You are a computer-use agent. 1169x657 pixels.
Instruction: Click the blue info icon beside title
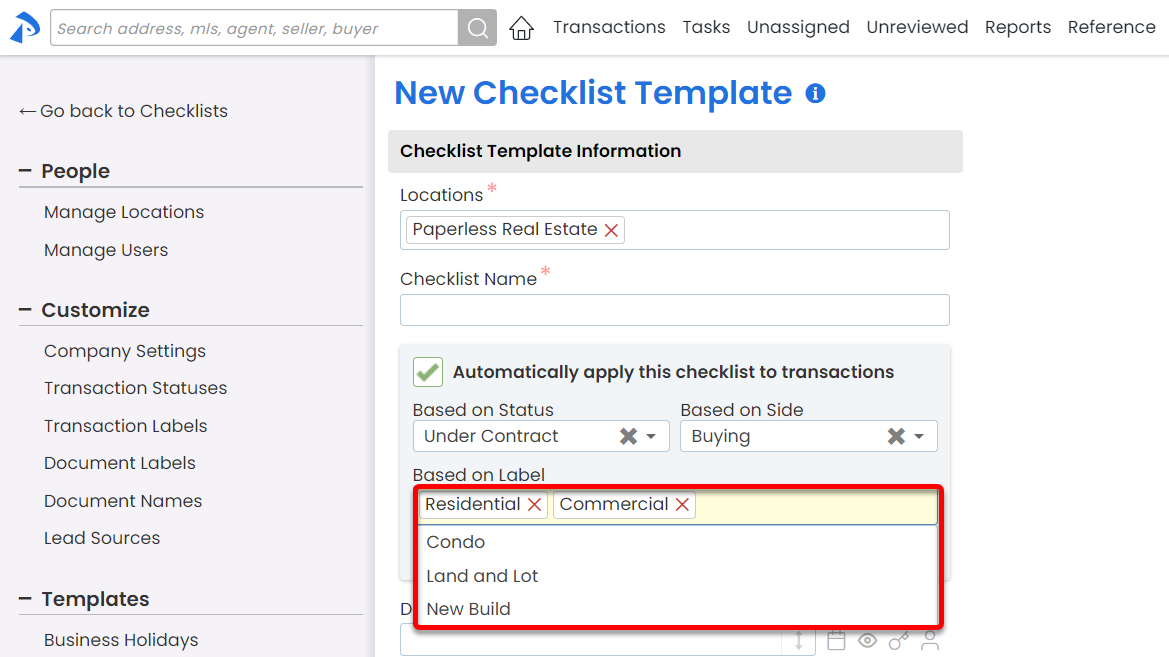pos(816,94)
